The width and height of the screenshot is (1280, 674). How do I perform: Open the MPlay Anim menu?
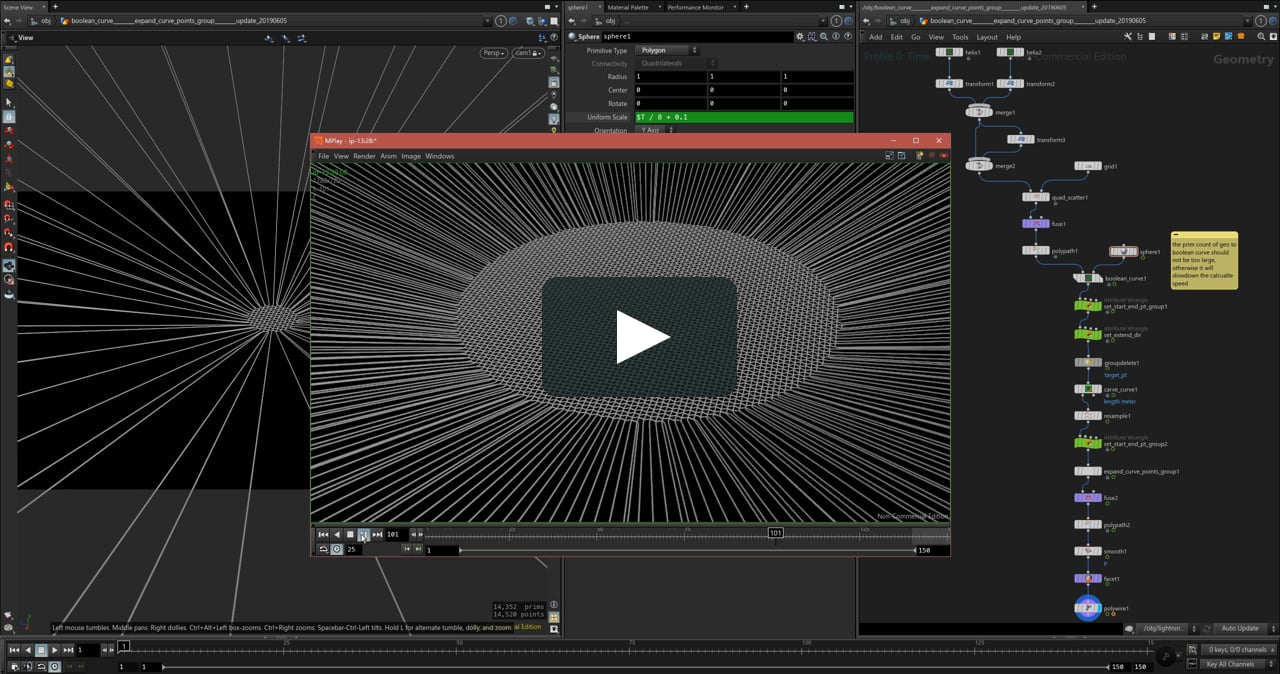(388, 156)
